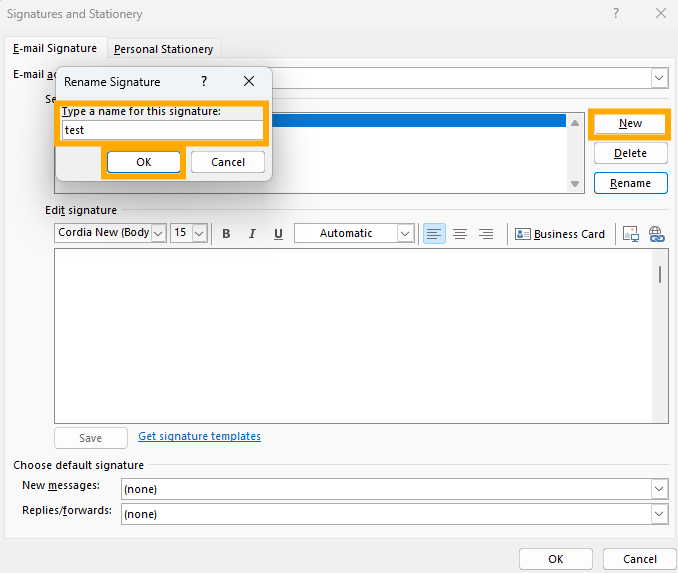
Task: Open the Get signature templates link
Action: pyautogui.click(x=199, y=436)
